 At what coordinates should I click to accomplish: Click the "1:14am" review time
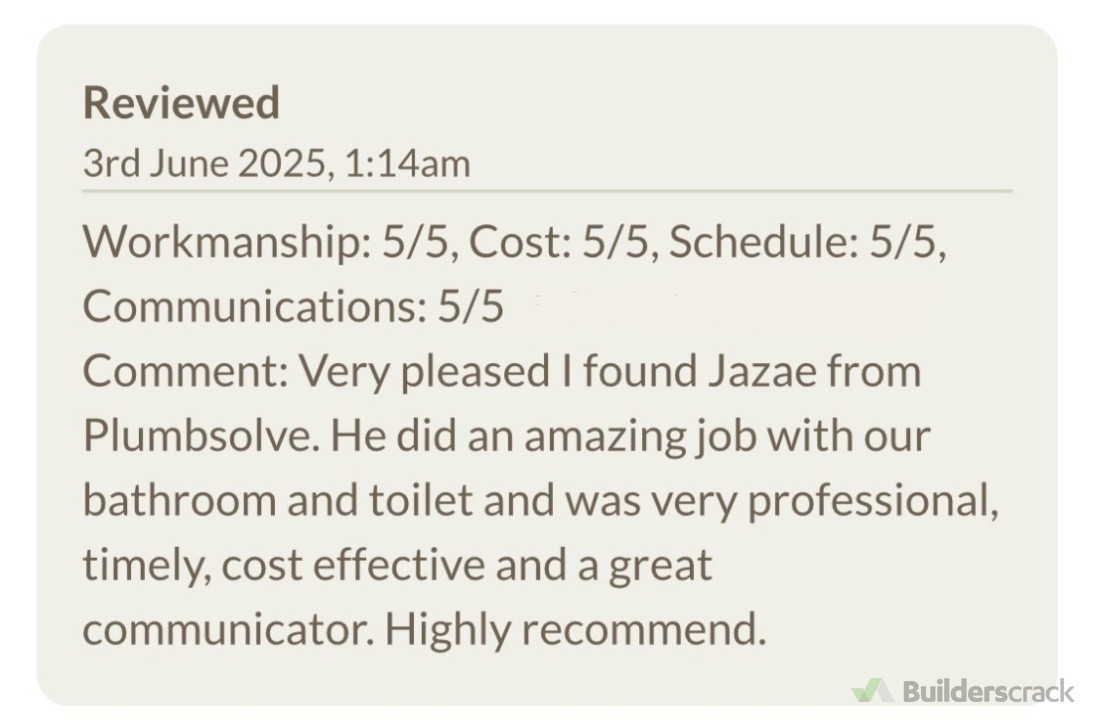[406, 163]
